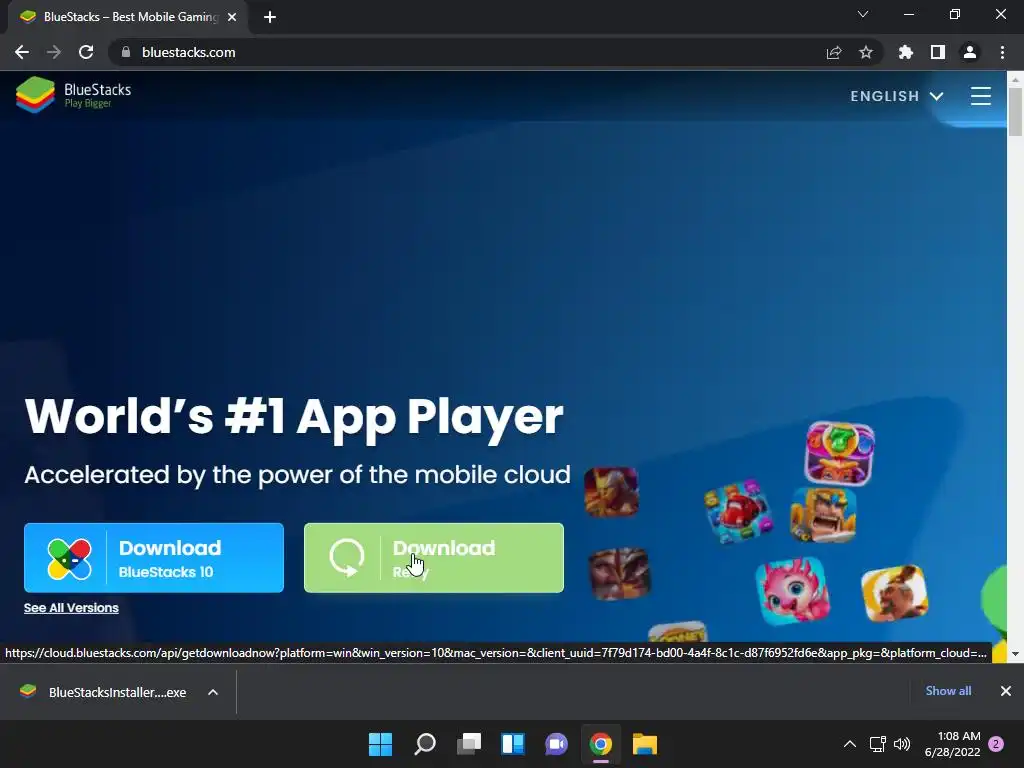
Task: Click the browser forward arrow
Action: (54, 52)
